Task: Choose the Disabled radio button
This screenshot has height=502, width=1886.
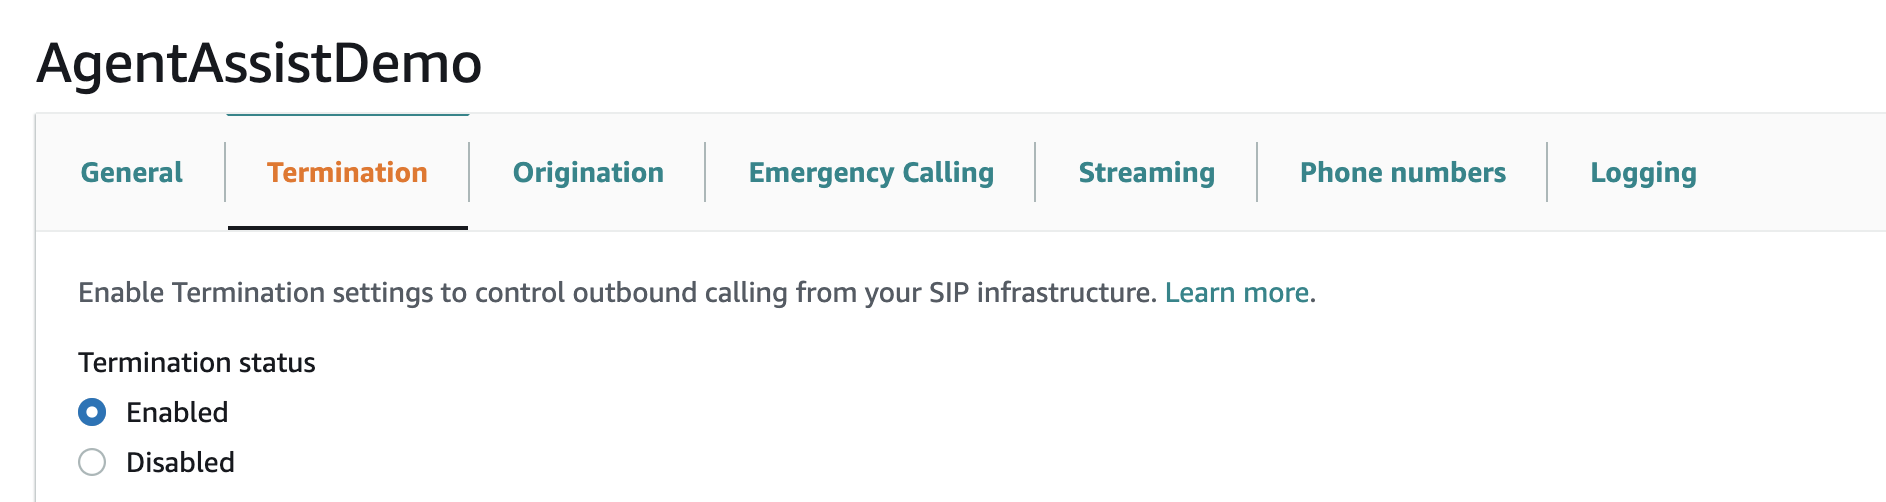Action: coord(92,462)
